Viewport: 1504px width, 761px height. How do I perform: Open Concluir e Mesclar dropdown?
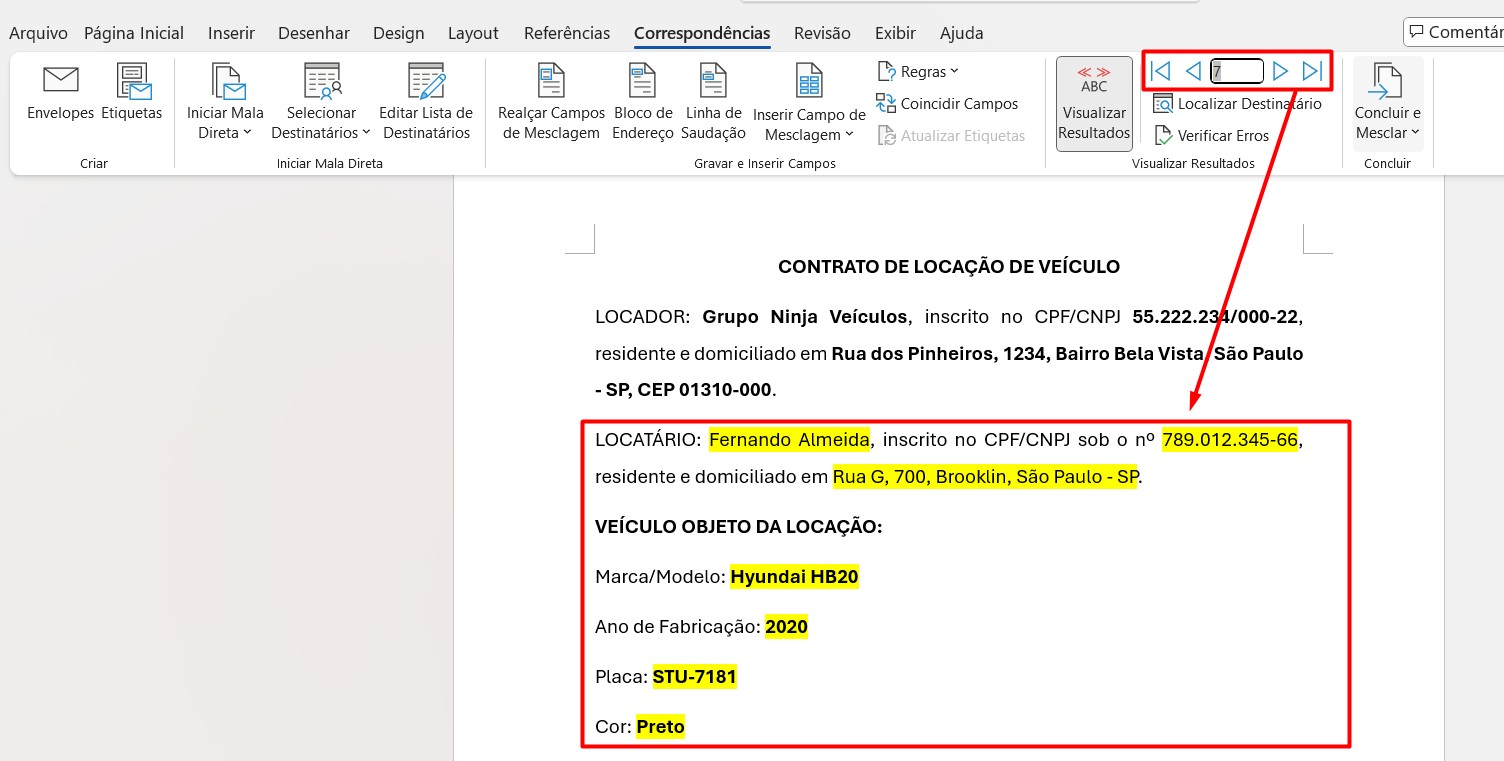click(x=1388, y=102)
